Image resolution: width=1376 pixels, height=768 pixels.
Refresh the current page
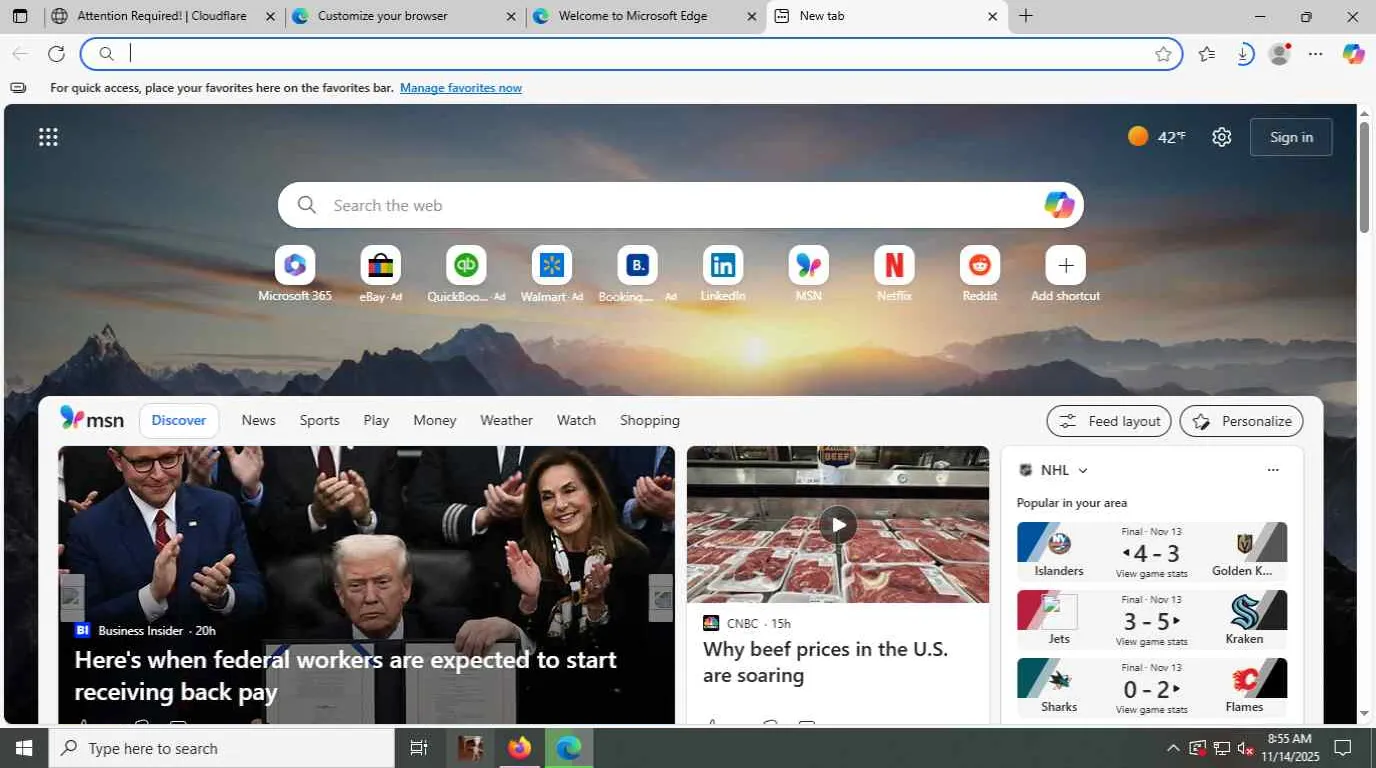tap(56, 54)
